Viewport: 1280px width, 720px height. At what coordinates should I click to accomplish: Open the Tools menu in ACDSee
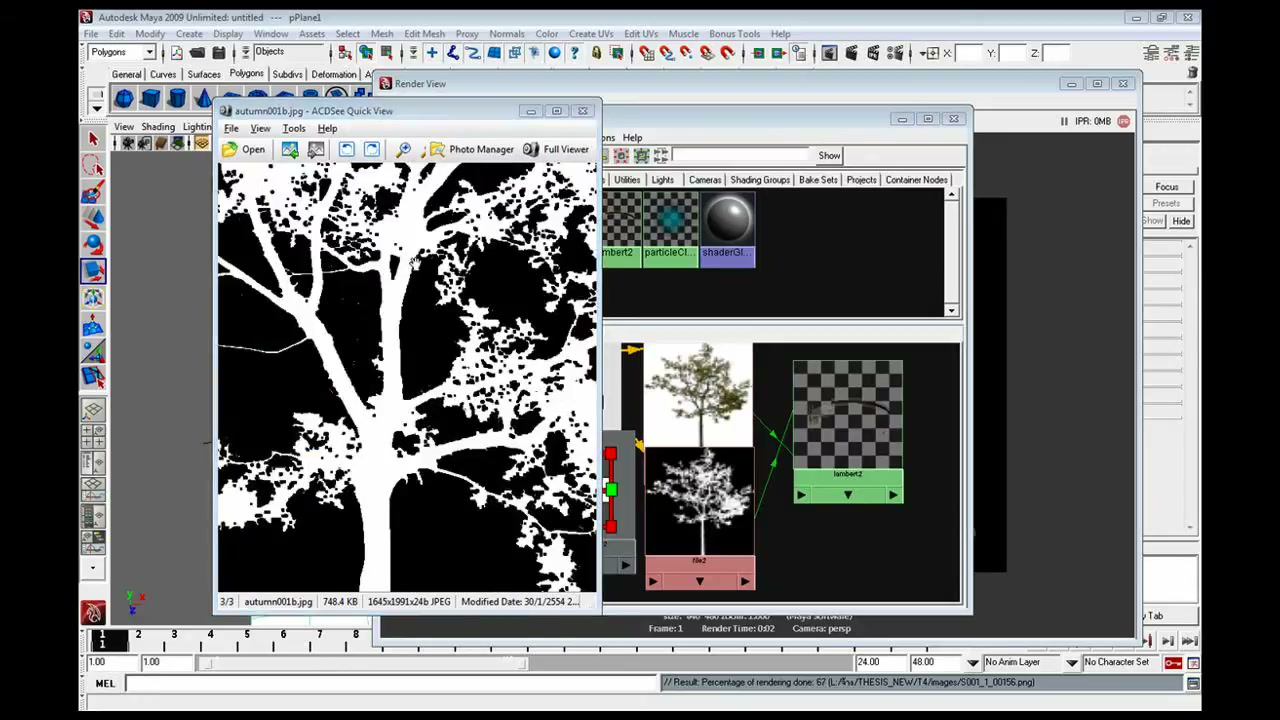click(294, 129)
